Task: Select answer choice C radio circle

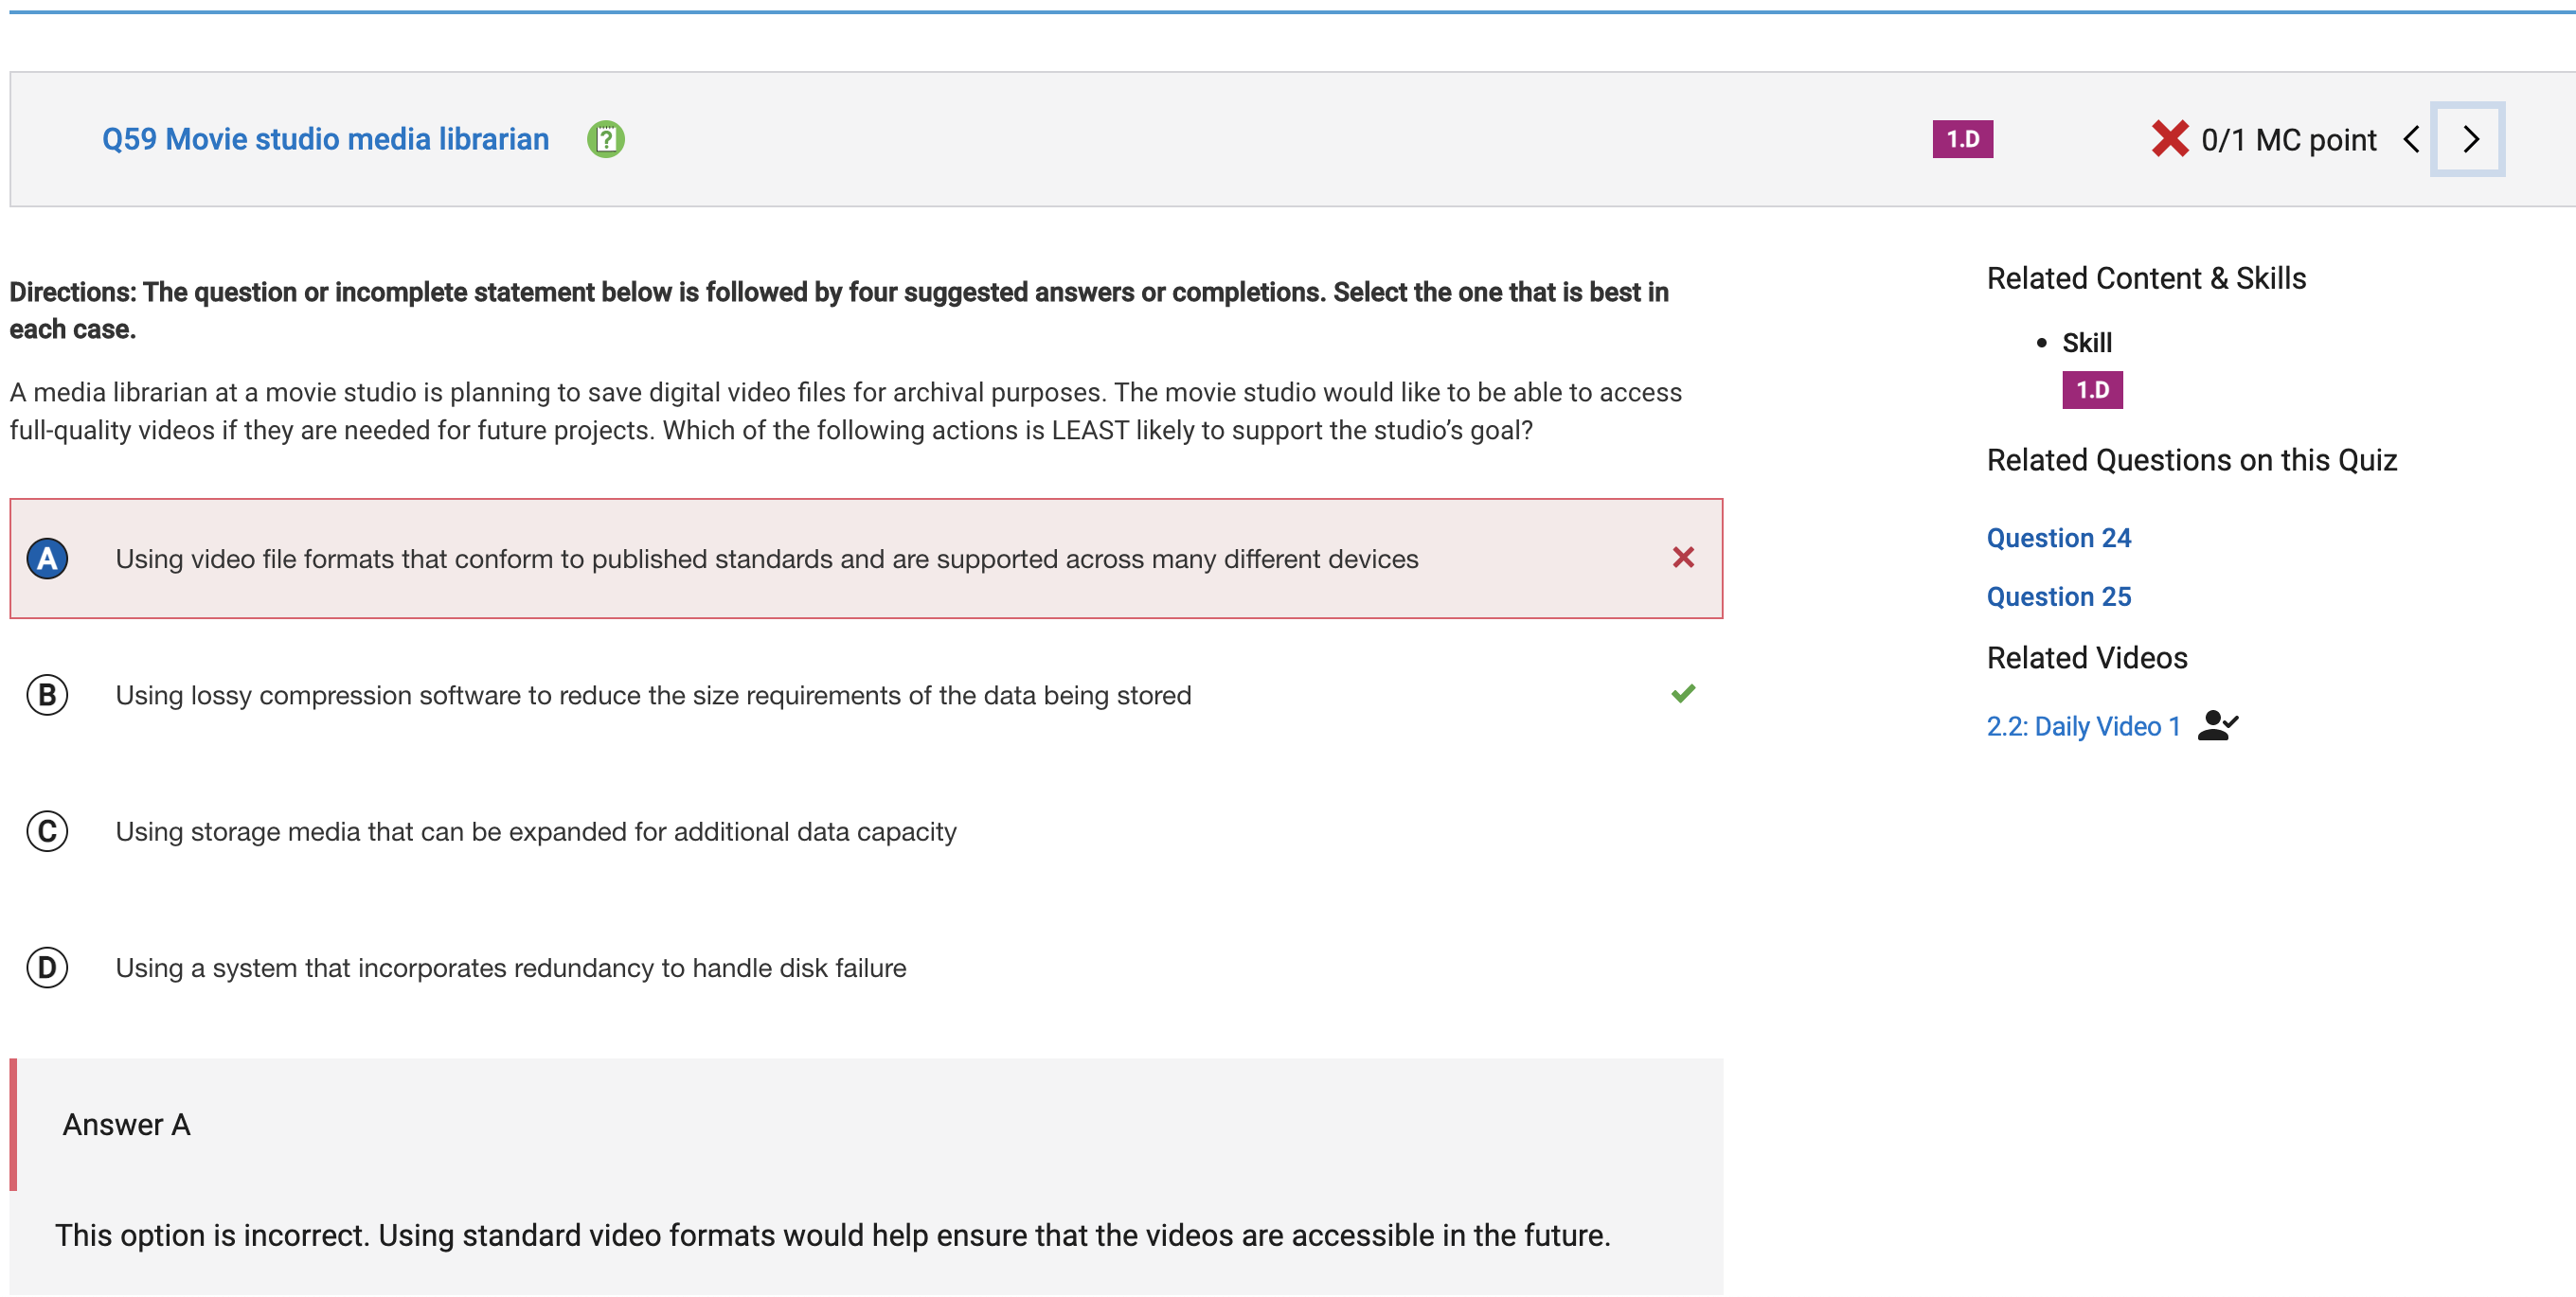Action: pos(47,832)
